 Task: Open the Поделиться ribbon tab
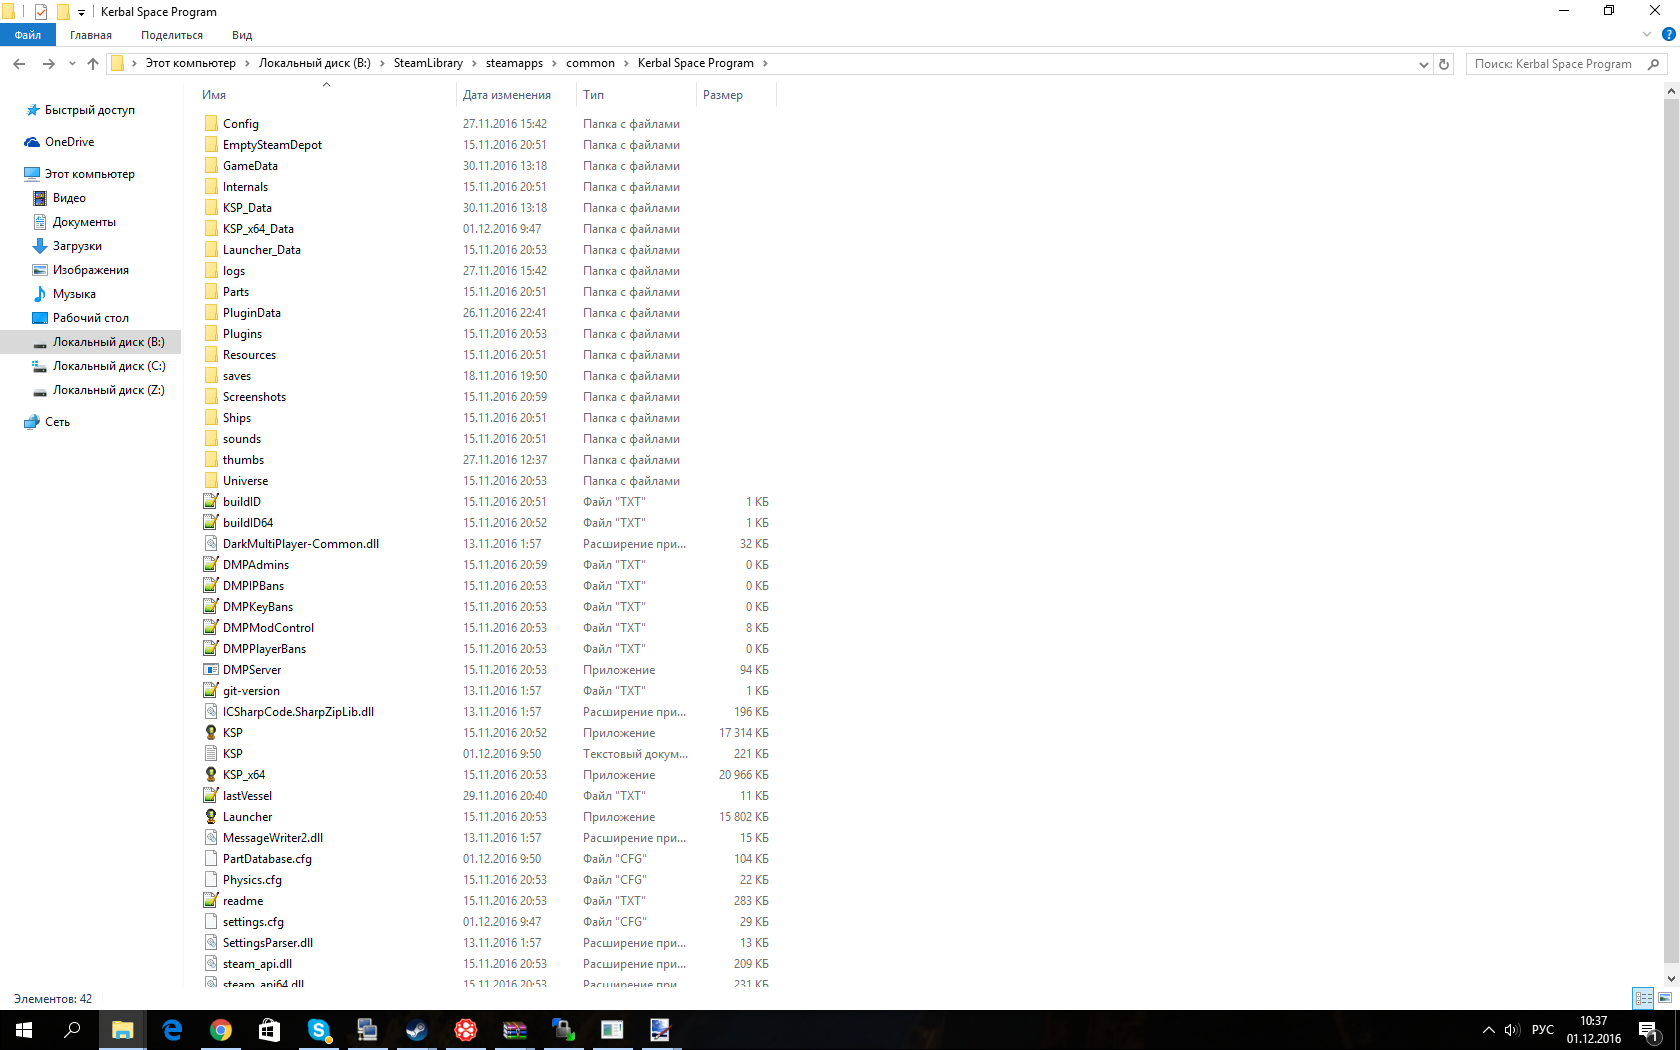point(172,35)
